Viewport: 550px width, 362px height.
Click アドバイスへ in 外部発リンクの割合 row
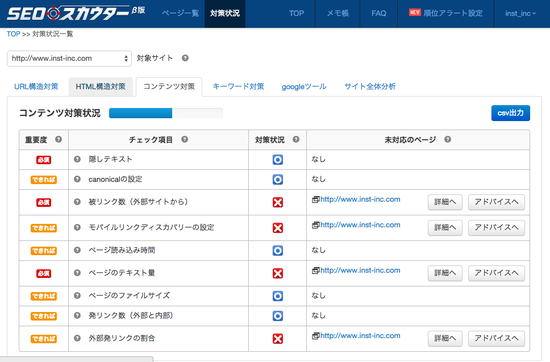[496, 338]
